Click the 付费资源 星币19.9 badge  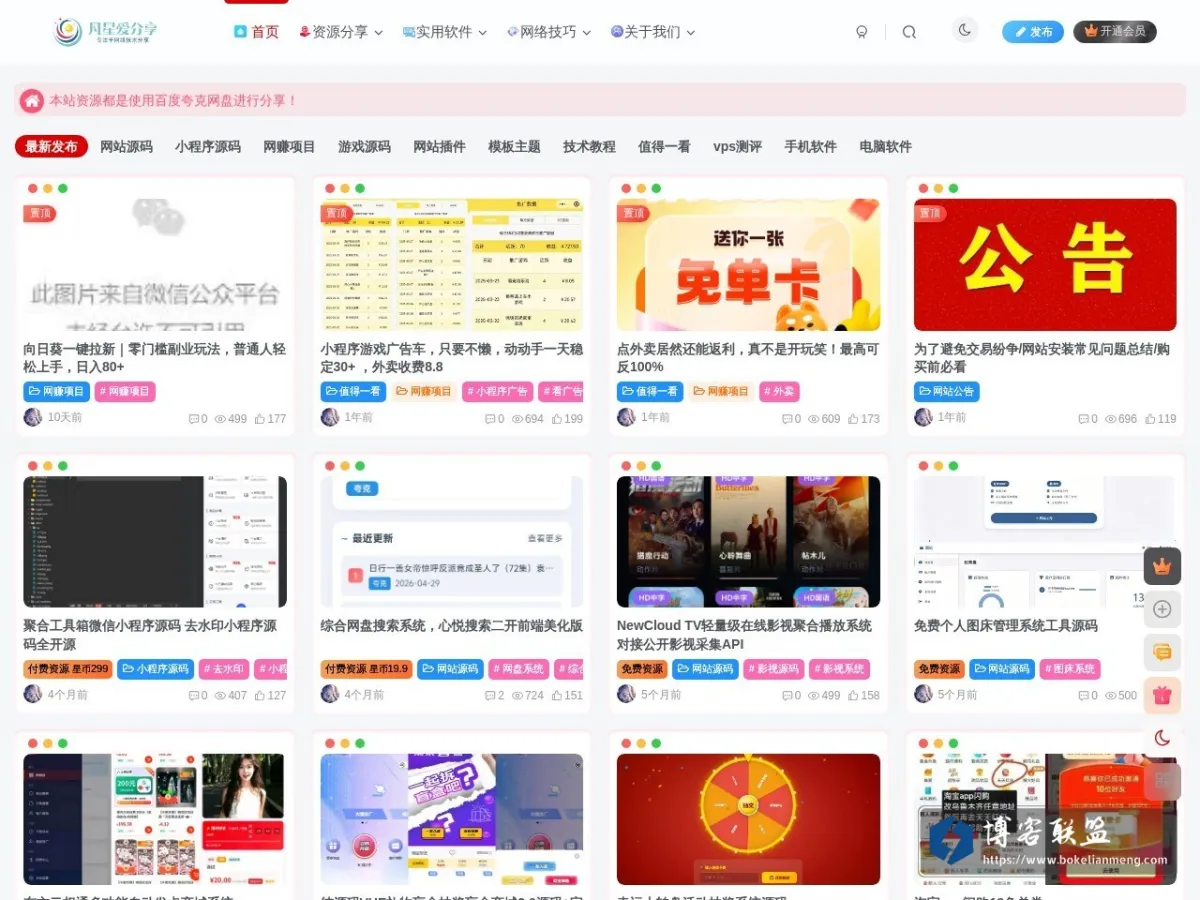366,669
